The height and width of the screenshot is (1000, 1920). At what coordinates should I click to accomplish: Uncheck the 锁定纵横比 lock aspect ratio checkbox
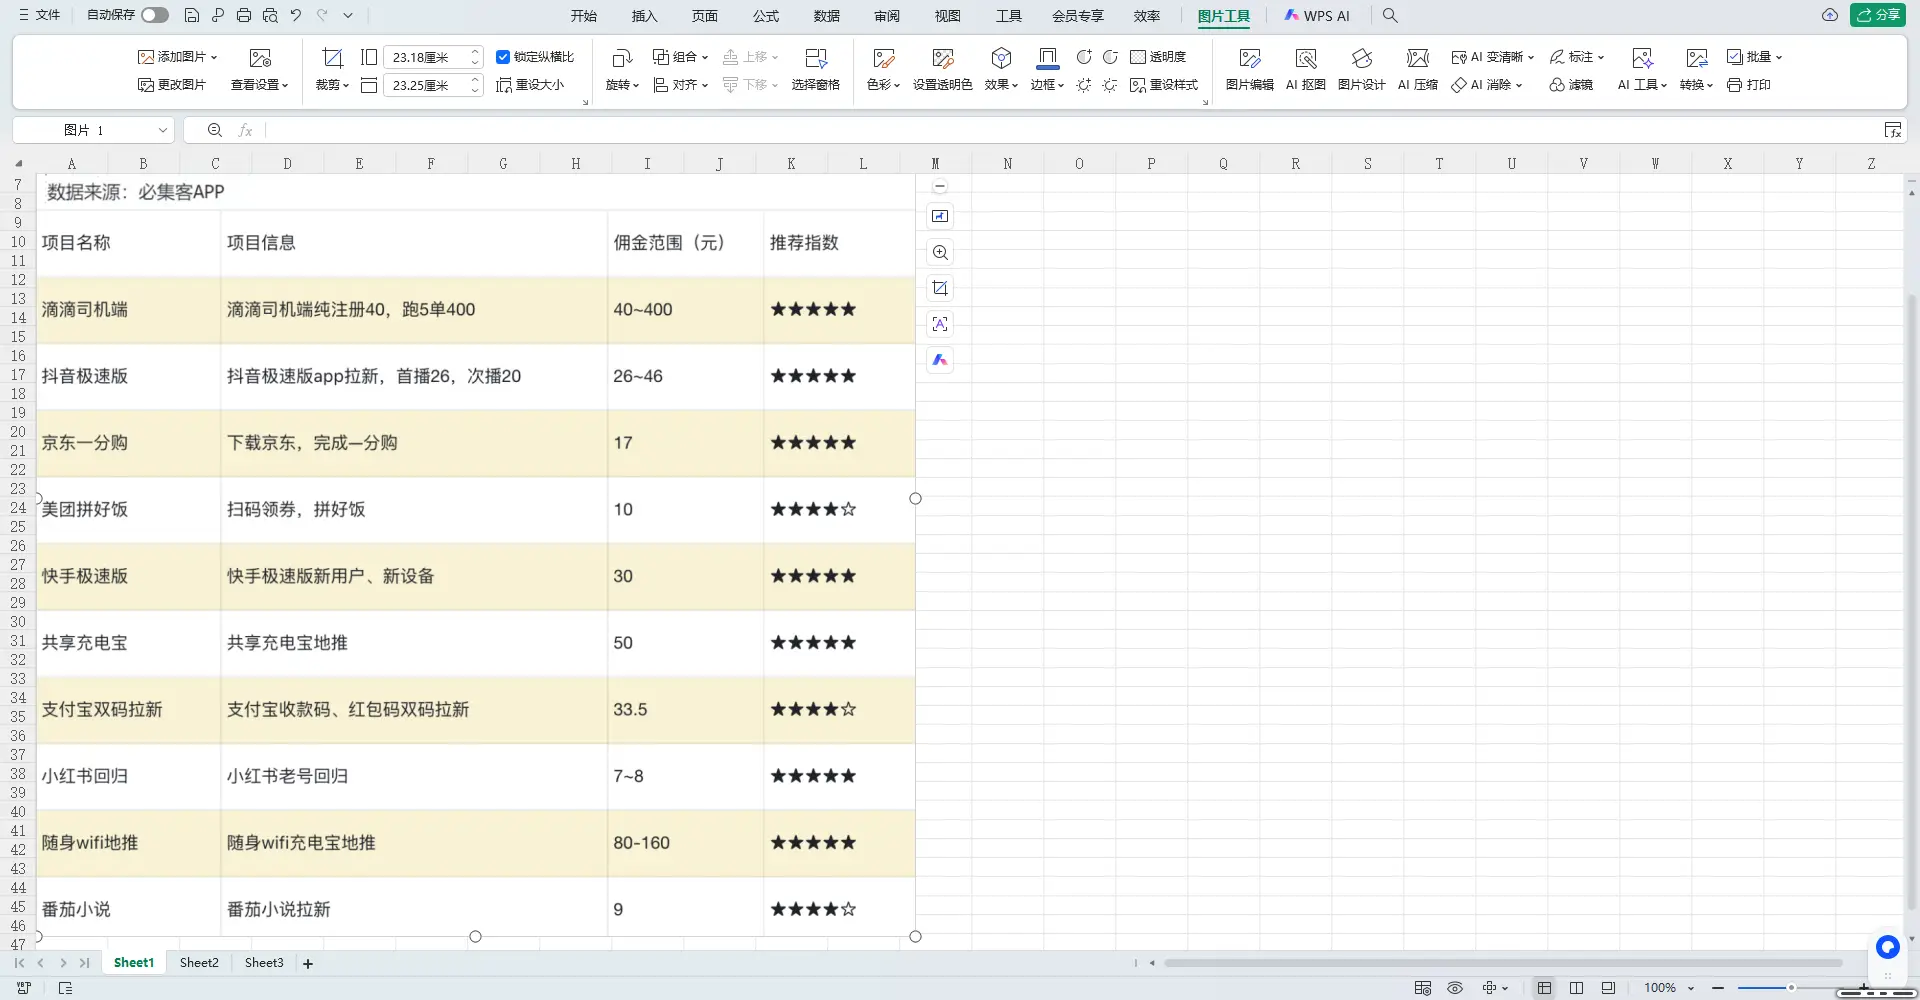pyautogui.click(x=503, y=57)
